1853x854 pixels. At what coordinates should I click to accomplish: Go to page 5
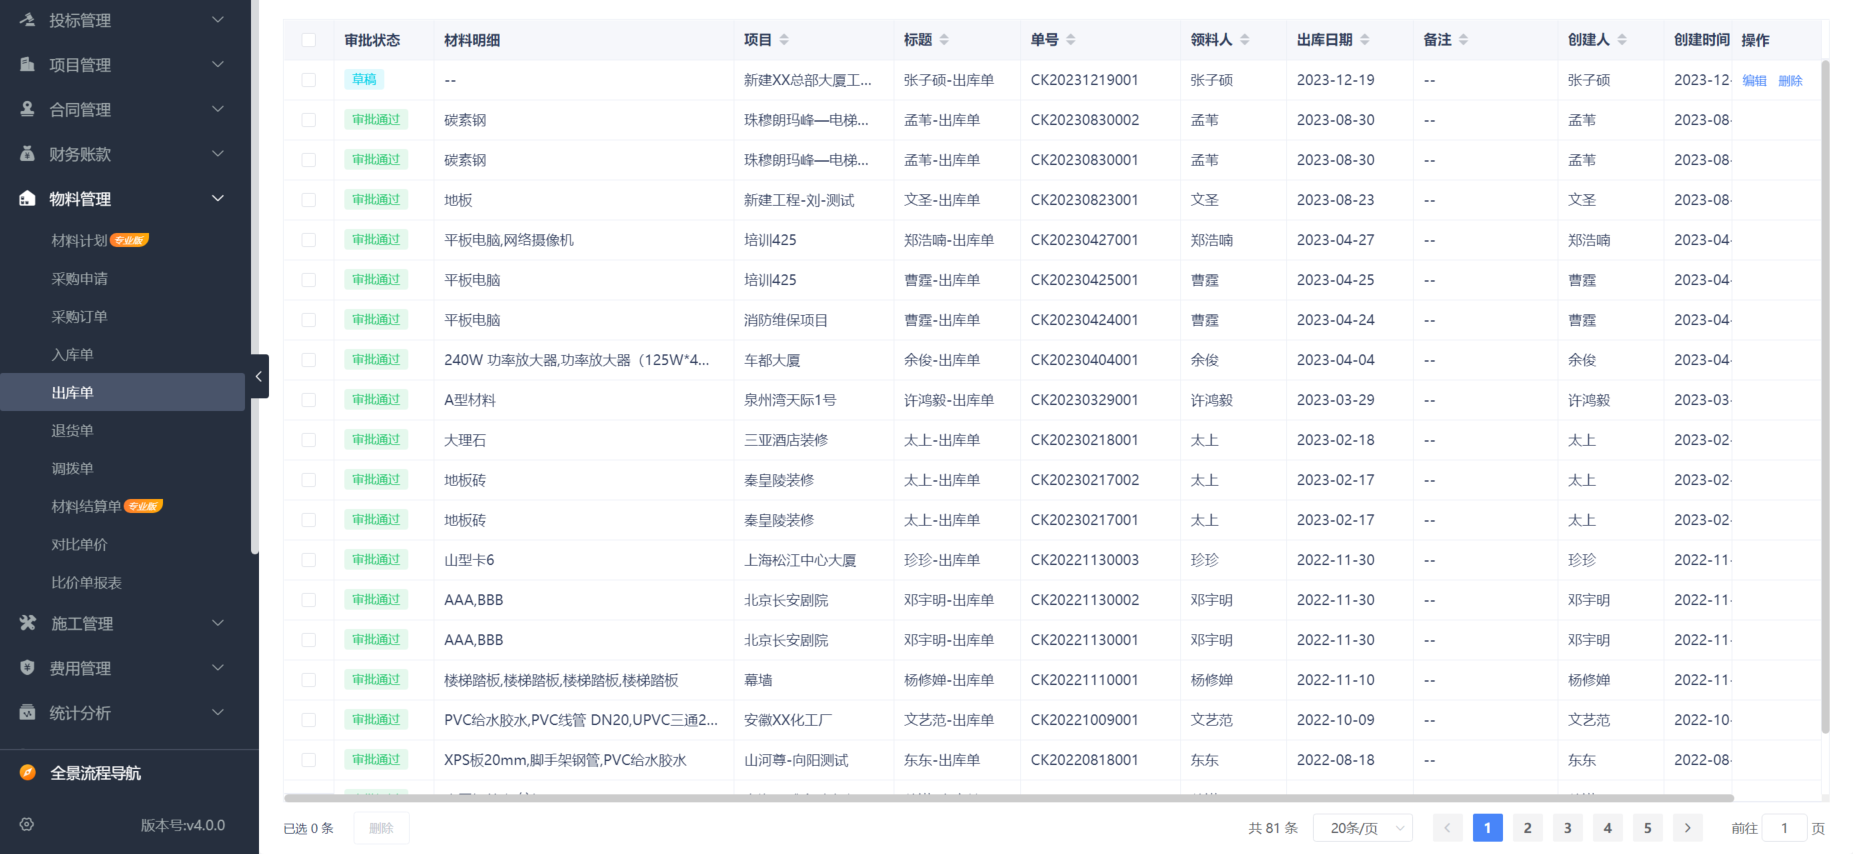click(1648, 828)
